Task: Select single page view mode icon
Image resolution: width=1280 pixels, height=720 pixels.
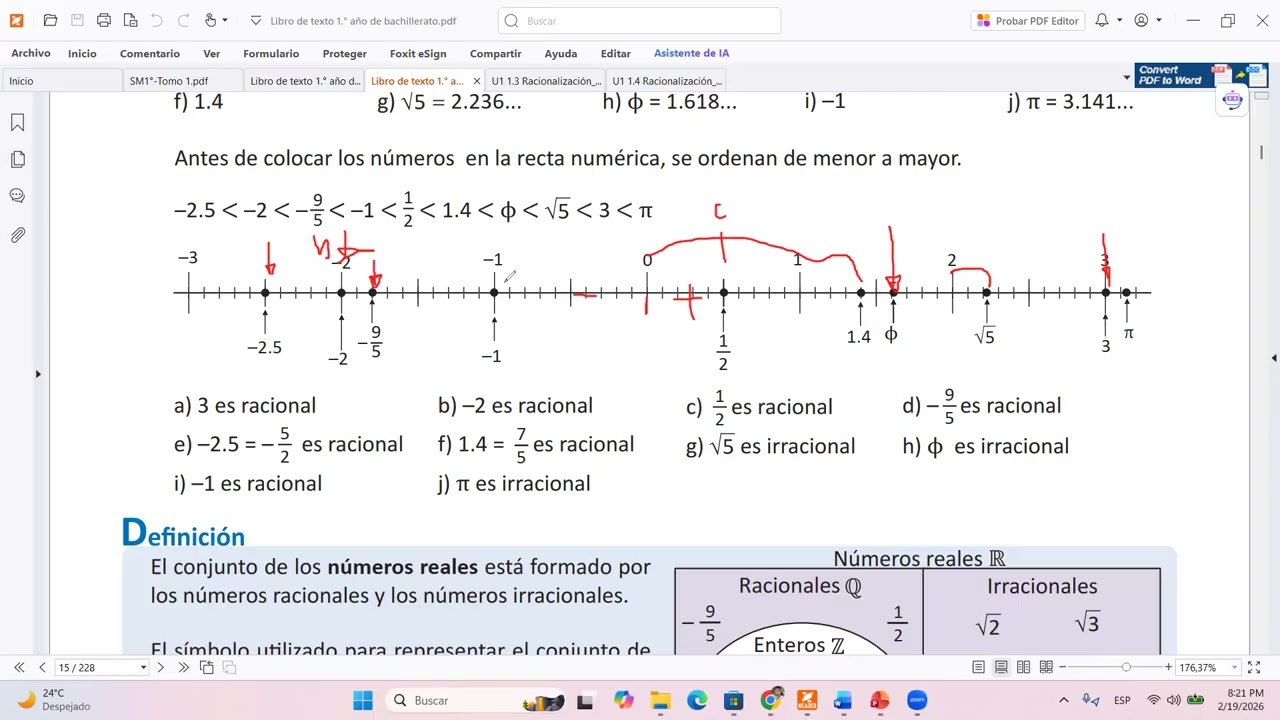Action: [x=978, y=667]
